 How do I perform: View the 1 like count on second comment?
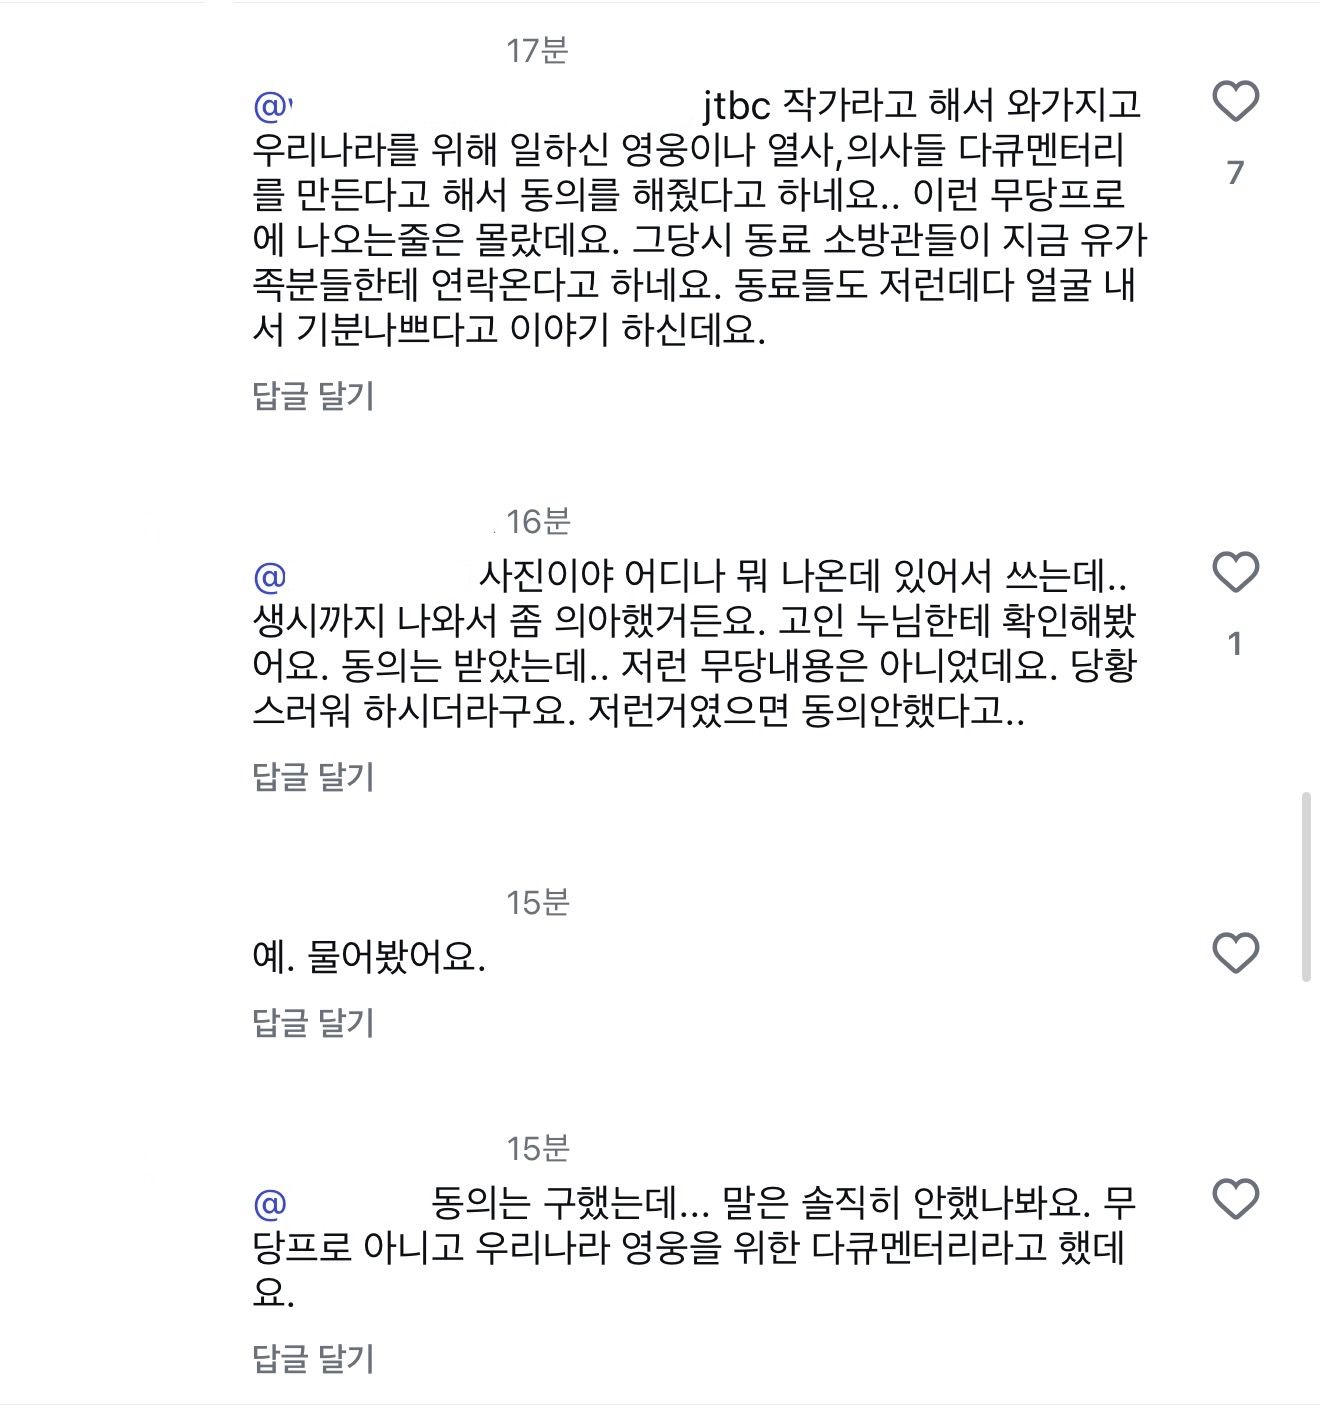click(1235, 644)
